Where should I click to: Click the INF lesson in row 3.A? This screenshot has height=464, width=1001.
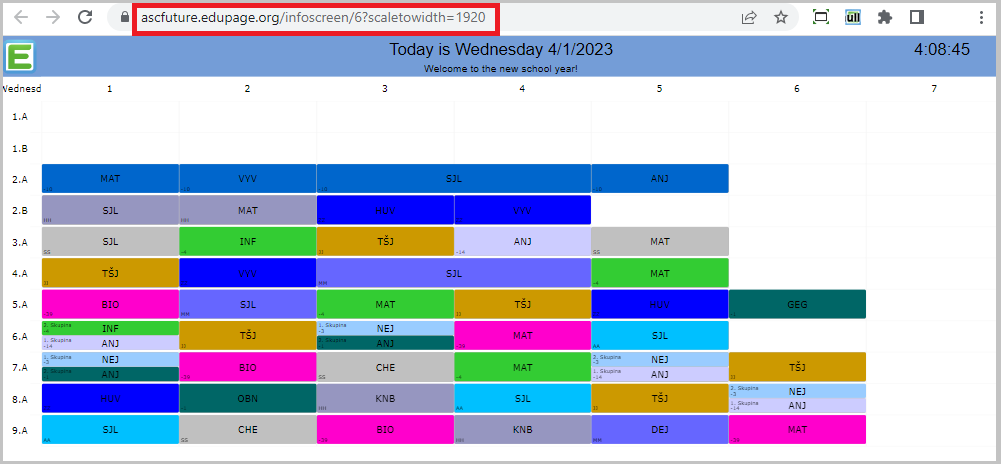248,241
